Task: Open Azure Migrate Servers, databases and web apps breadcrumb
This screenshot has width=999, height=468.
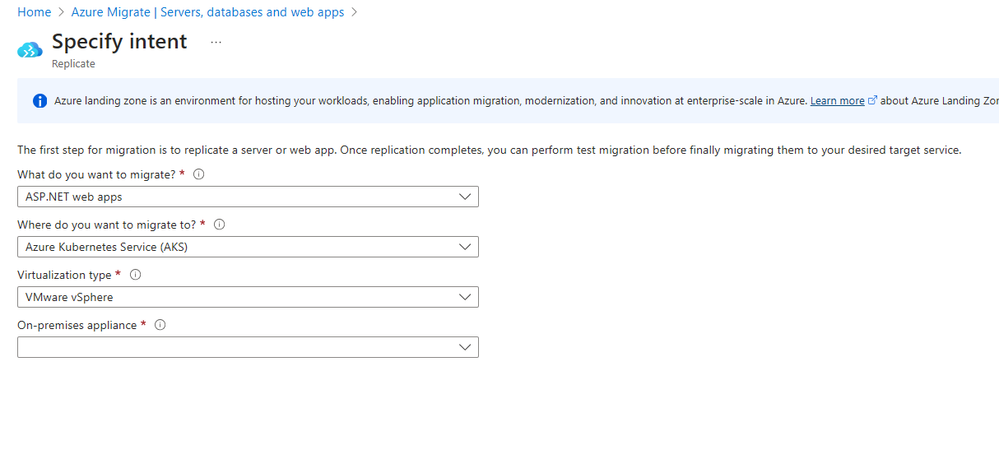Action: click(208, 12)
